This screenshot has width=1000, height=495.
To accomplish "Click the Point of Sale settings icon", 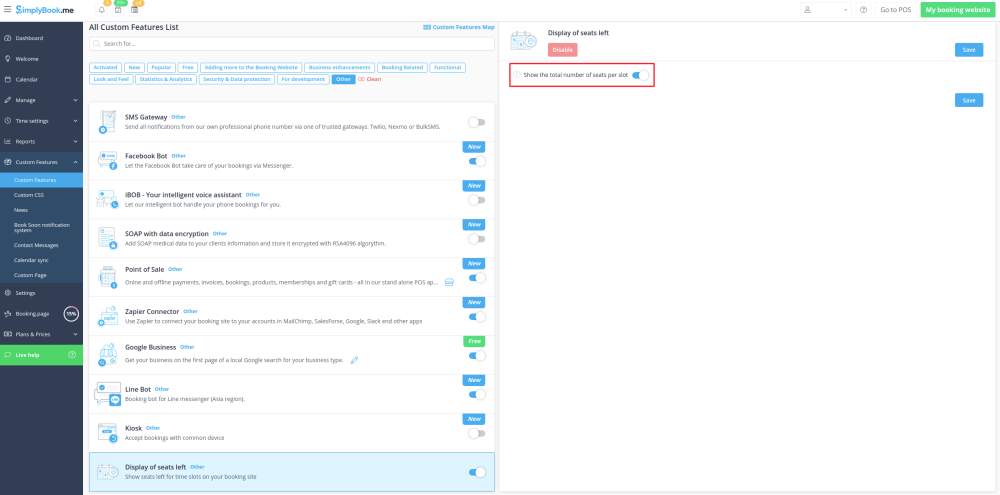I will coord(449,282).
